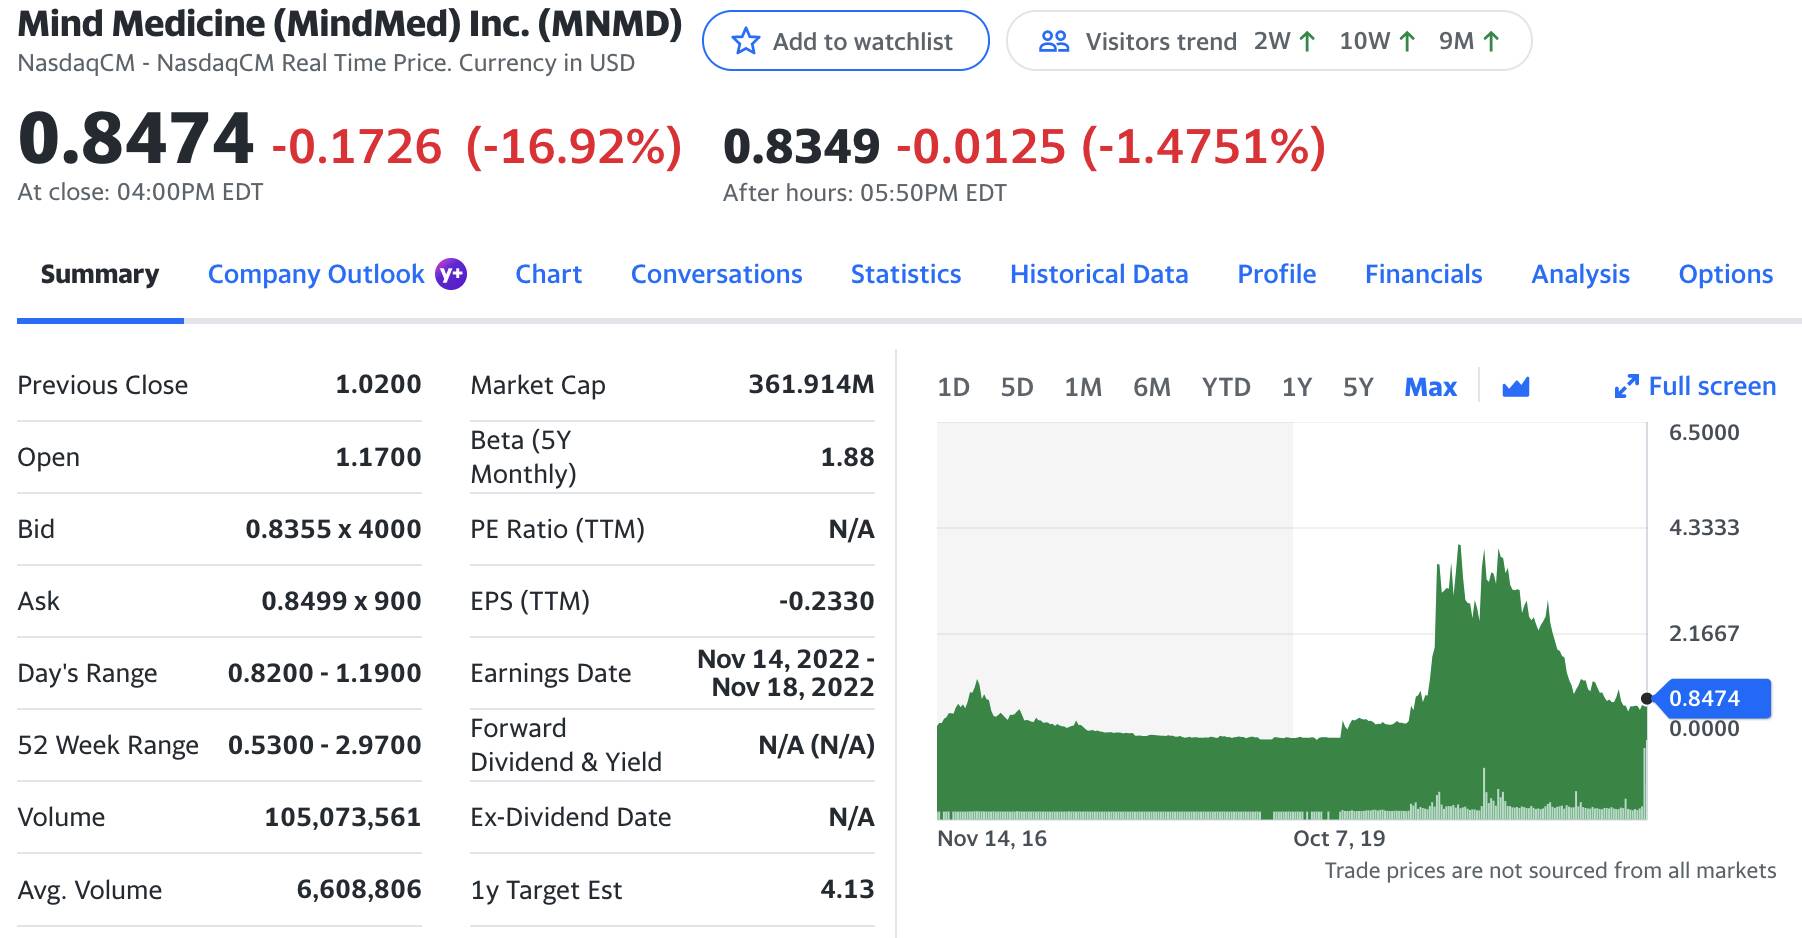Click the Ex-Dividend Date label

point(570,817)
